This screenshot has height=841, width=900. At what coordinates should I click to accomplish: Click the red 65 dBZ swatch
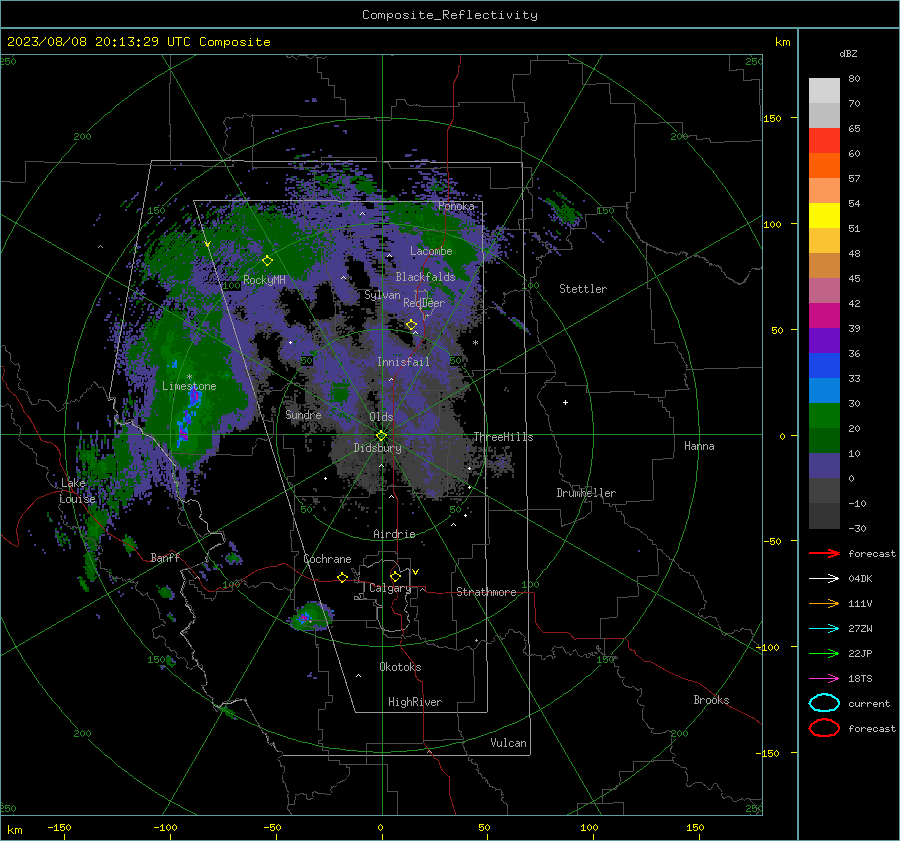824,140
